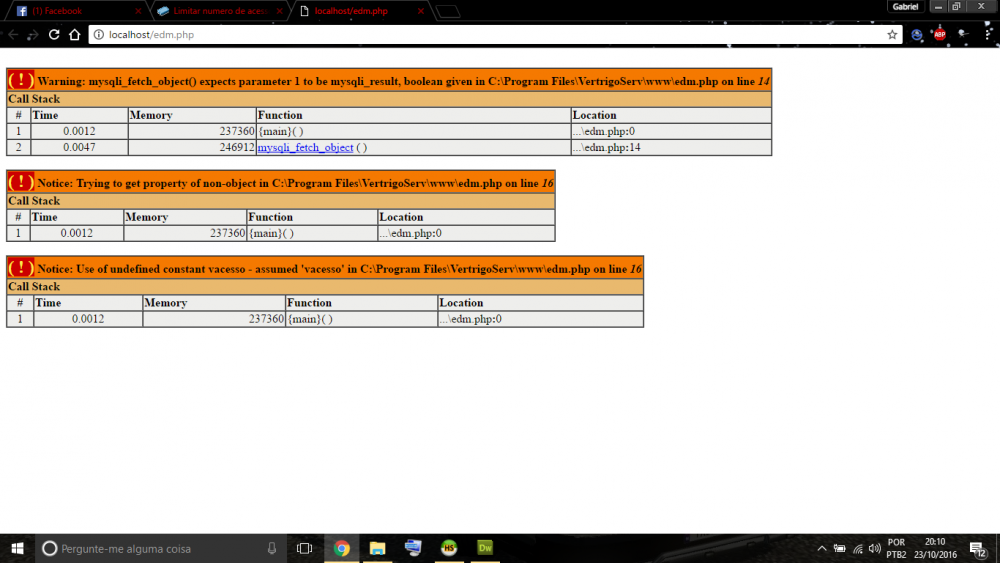1000x563 pixels.
Task: Click the Warning error icon for line 14
Action: pos(21,80)
